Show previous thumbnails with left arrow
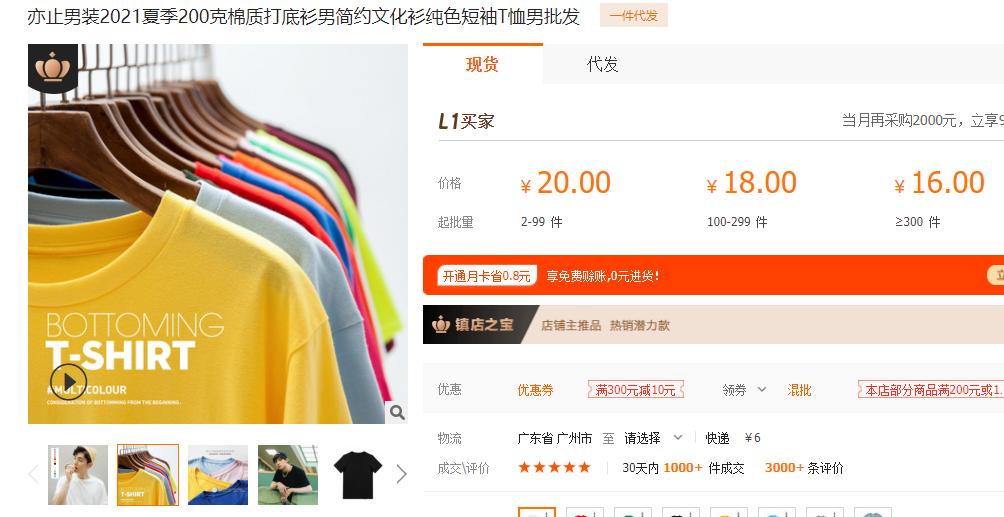Screen dimensions: 1004x517 [x=34, y=474]
